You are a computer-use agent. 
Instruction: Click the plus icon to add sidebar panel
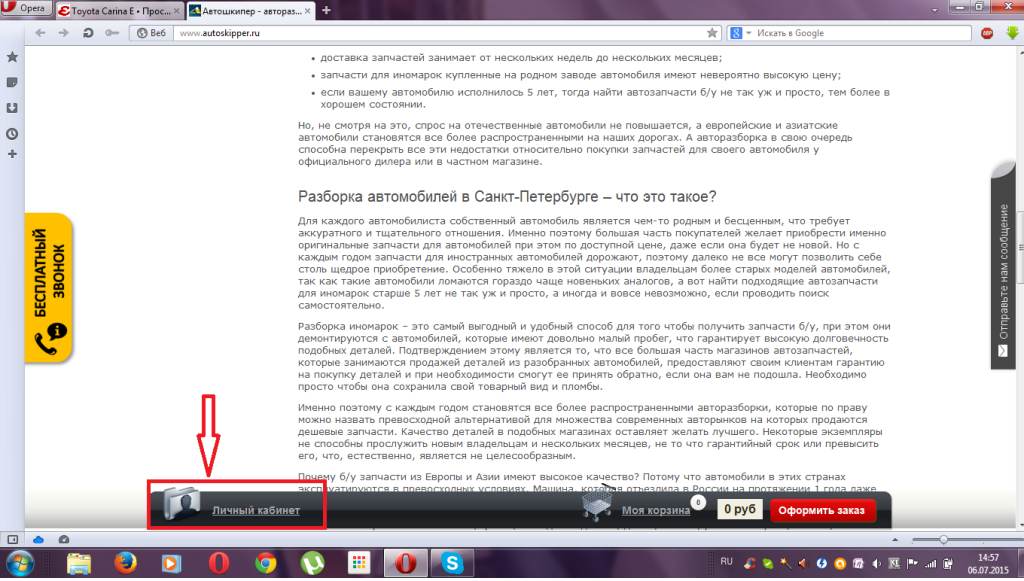coord(11,155)
